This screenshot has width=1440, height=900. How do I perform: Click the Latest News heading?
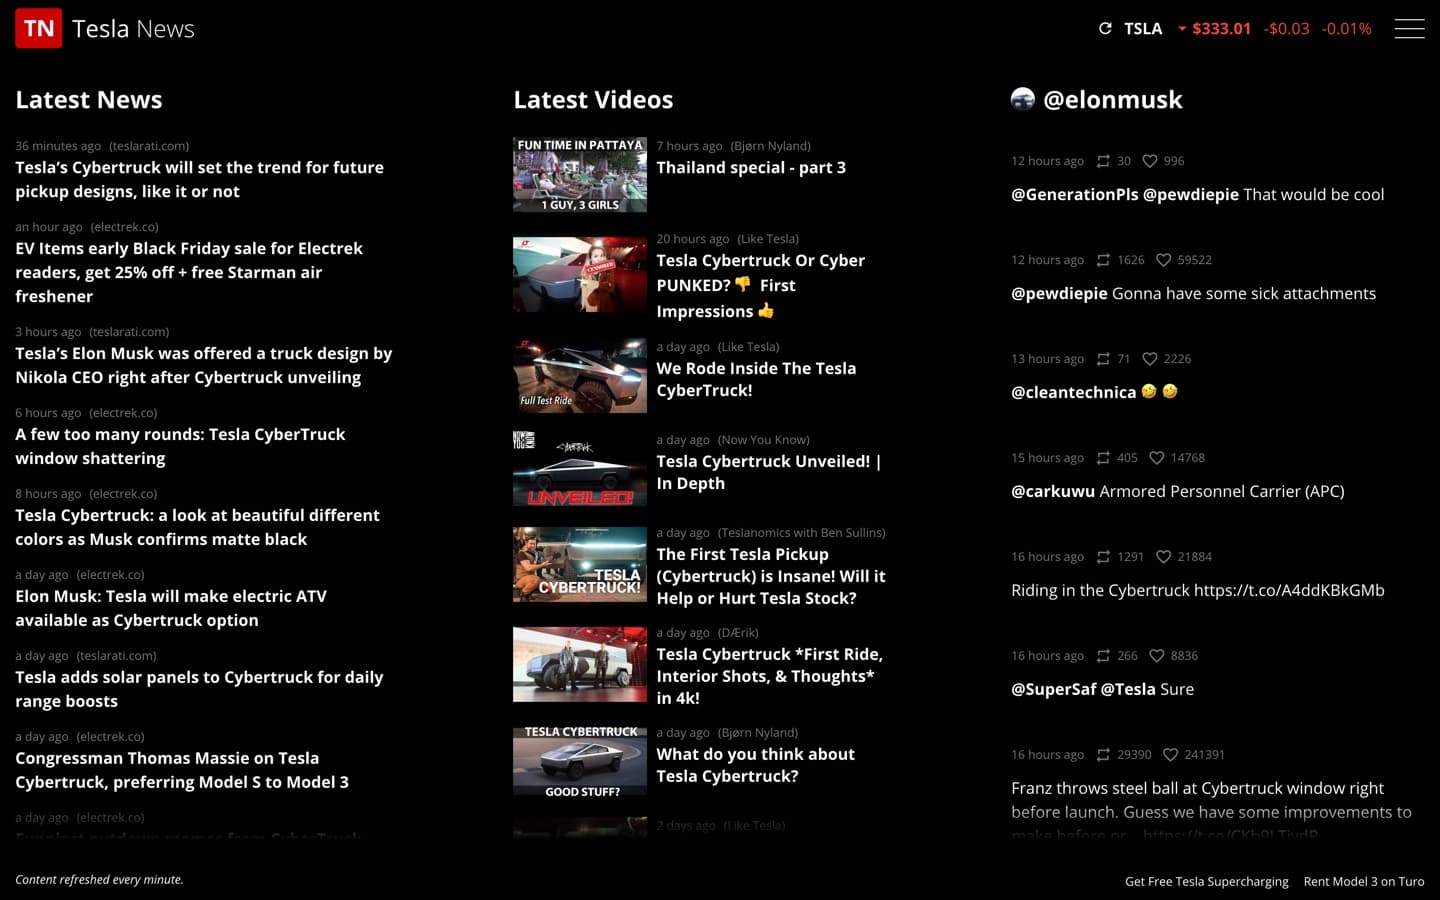coord(89,99)
